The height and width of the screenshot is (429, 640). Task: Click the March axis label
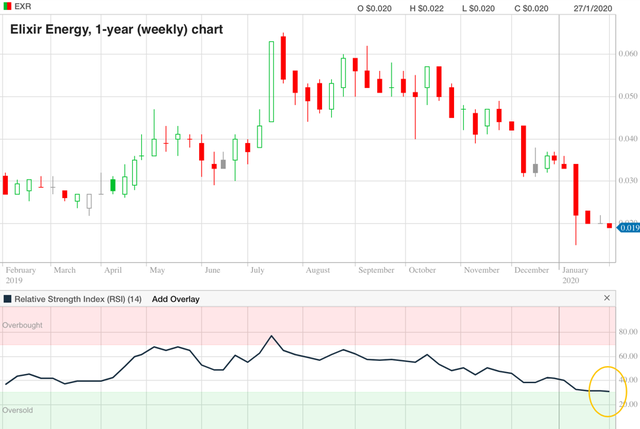pyautogui.click(x=64, y=270)
